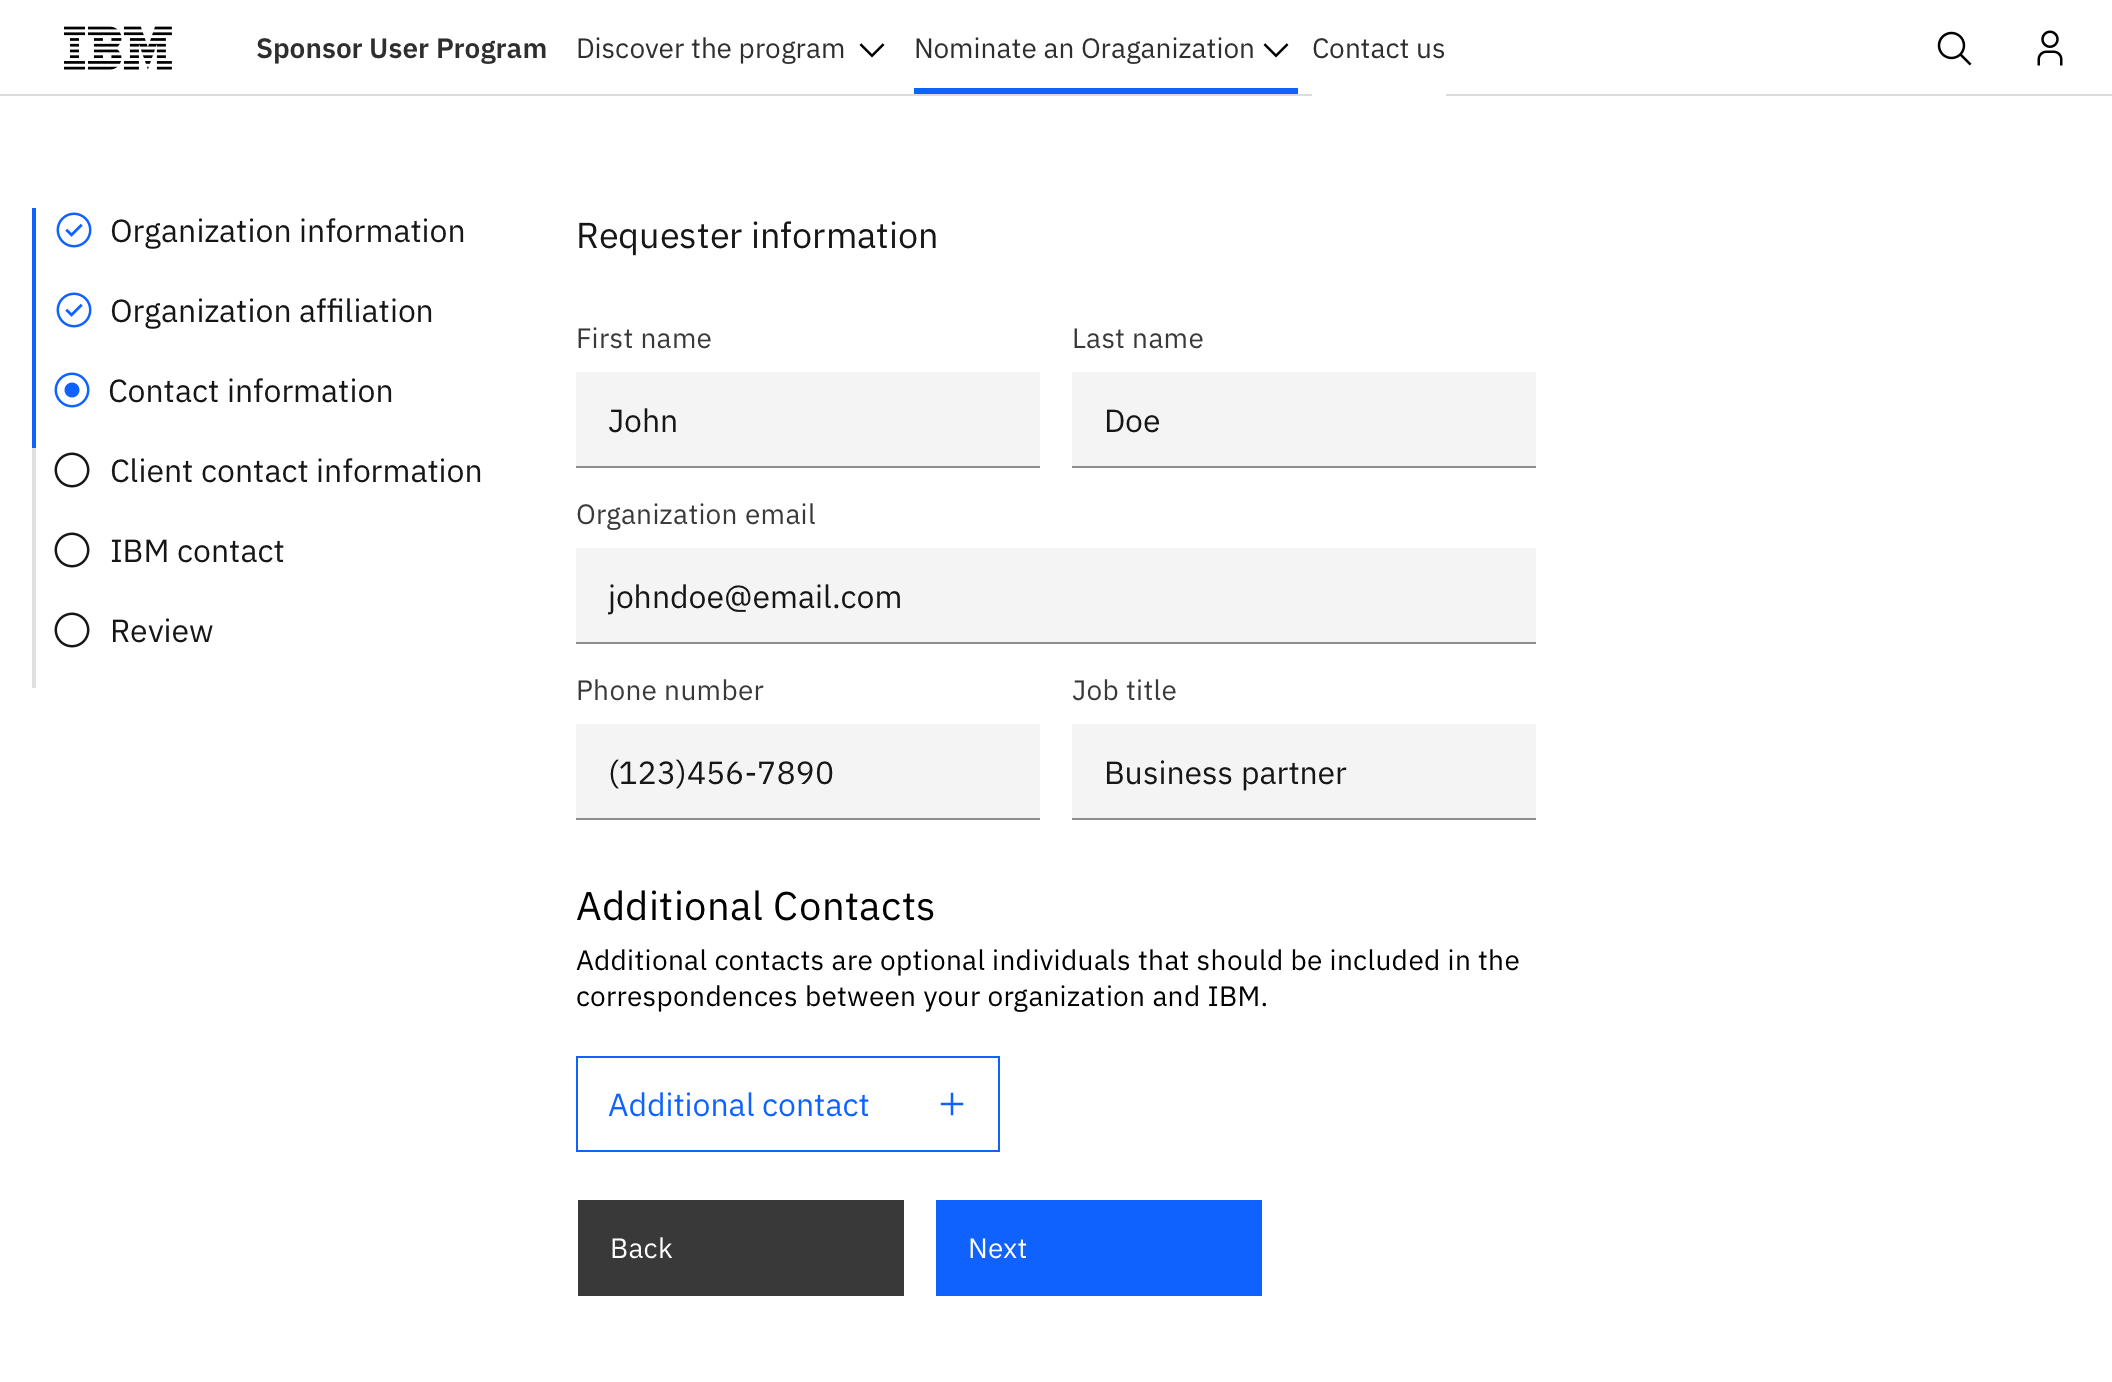Image resolution: width=2112 pixels, height=1382 pixels.
Task: Click the Organization information checkmark icon
Action: pyautogui.click(x=74, y=231)
